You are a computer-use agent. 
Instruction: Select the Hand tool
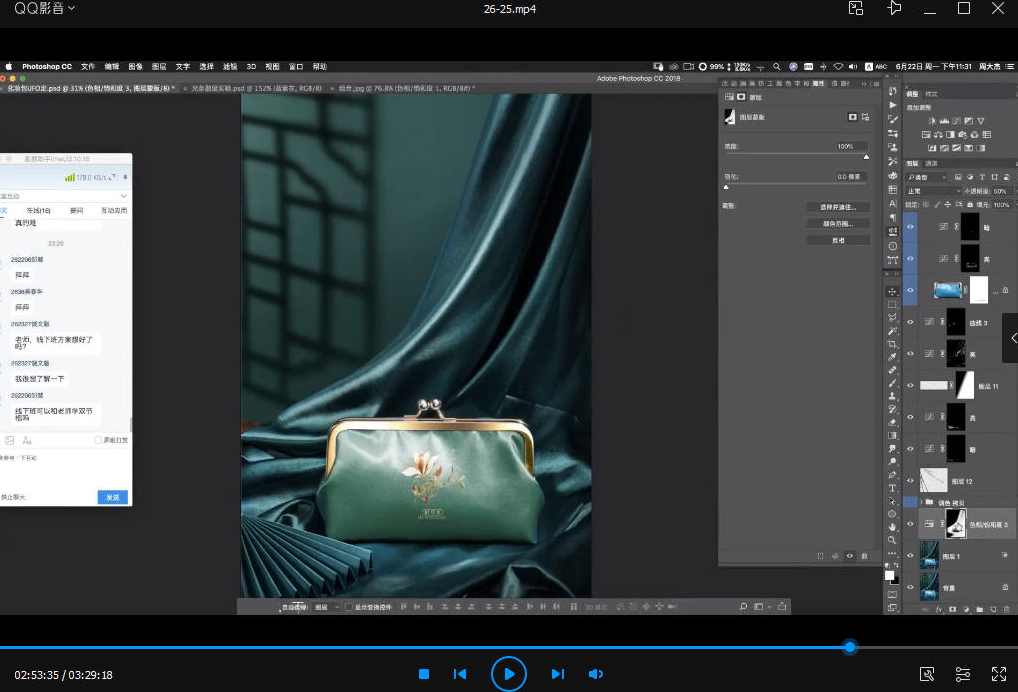pyautogui.click(x=892, y=527)
